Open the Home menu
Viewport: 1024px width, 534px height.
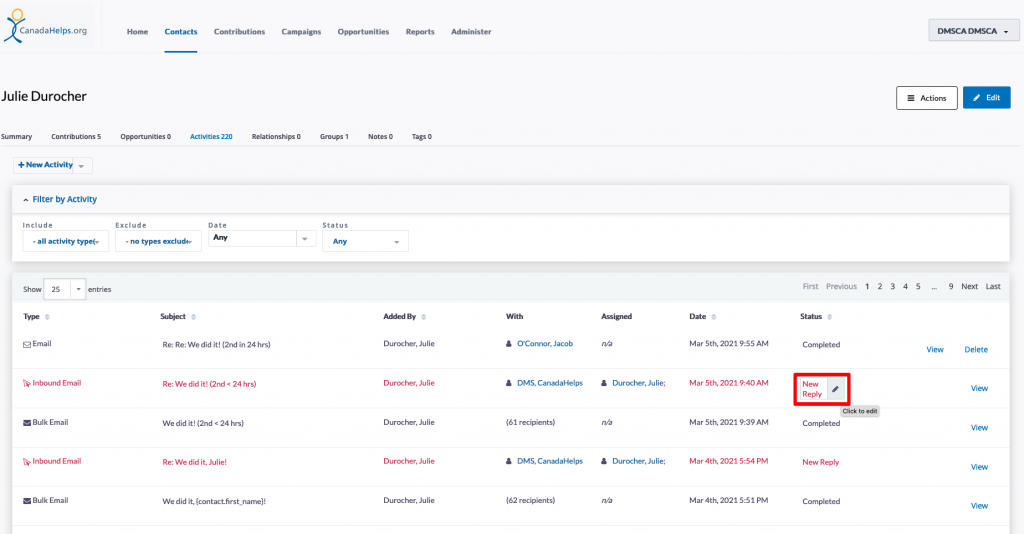(x=137, y=31)
